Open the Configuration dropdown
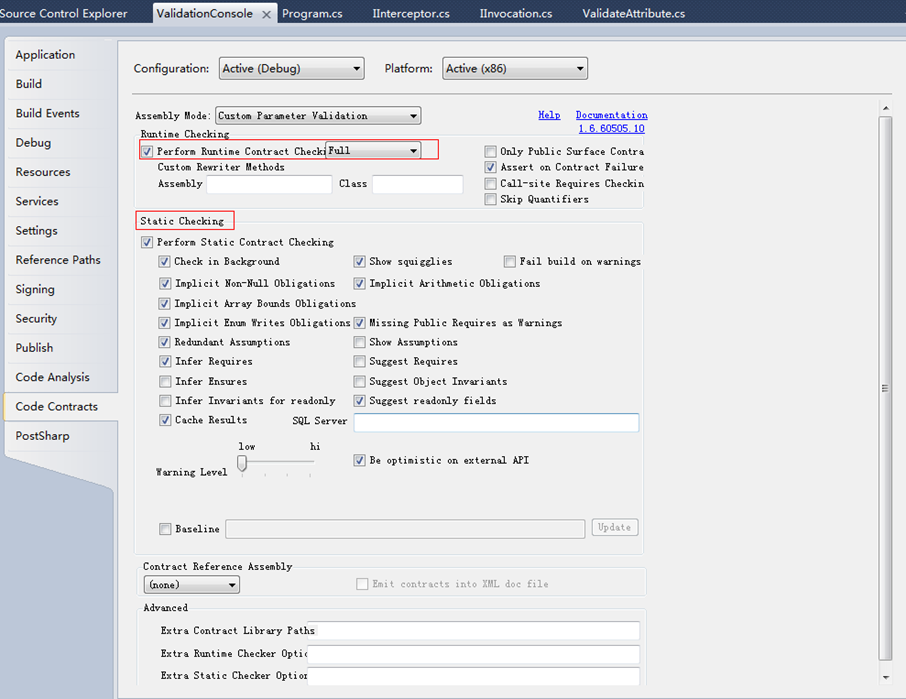The height and width of the screenshot is (699, 906). pyautogui.click(x=290, y=69)
